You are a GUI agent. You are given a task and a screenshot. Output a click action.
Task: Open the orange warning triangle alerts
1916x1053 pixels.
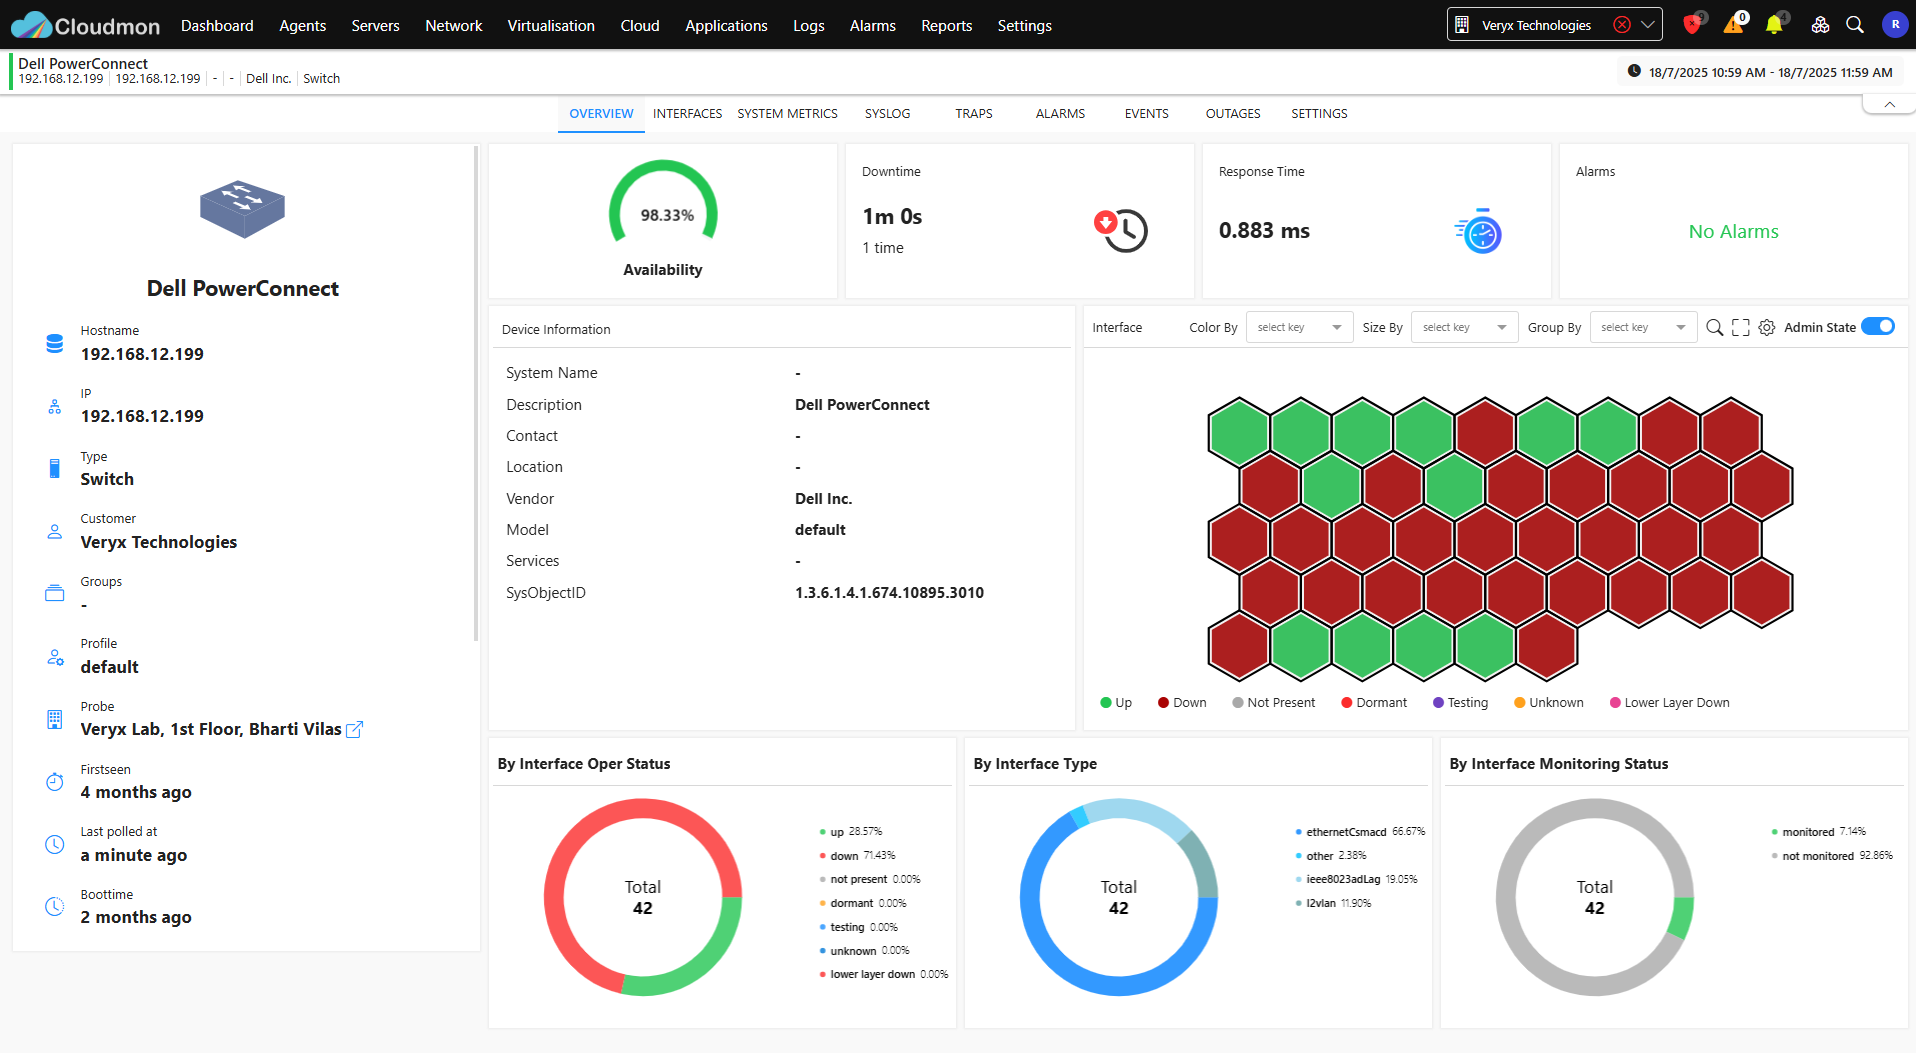coord(1734,24)
